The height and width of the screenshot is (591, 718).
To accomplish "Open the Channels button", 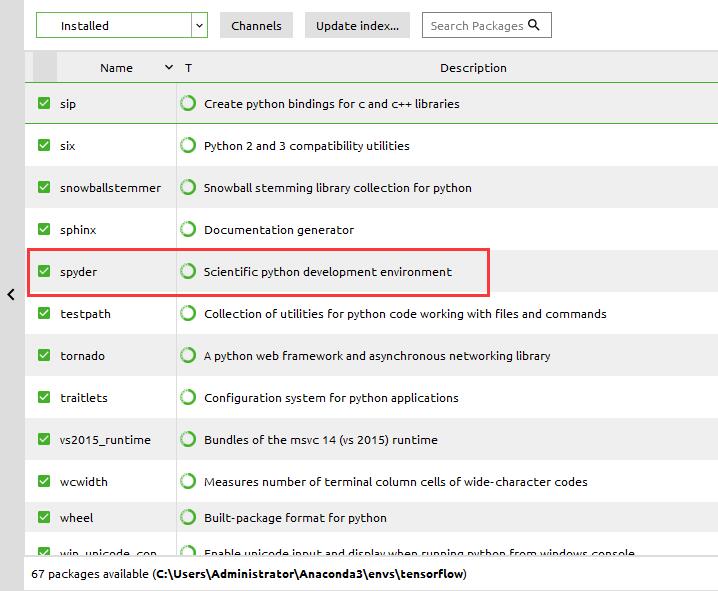I will coord(256,25).
